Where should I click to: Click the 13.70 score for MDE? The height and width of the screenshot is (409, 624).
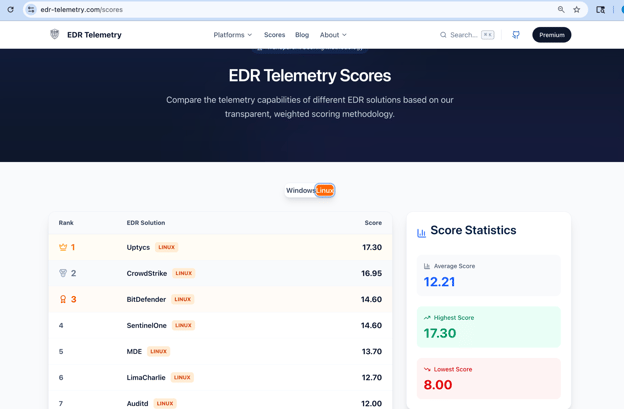point(372,351)
